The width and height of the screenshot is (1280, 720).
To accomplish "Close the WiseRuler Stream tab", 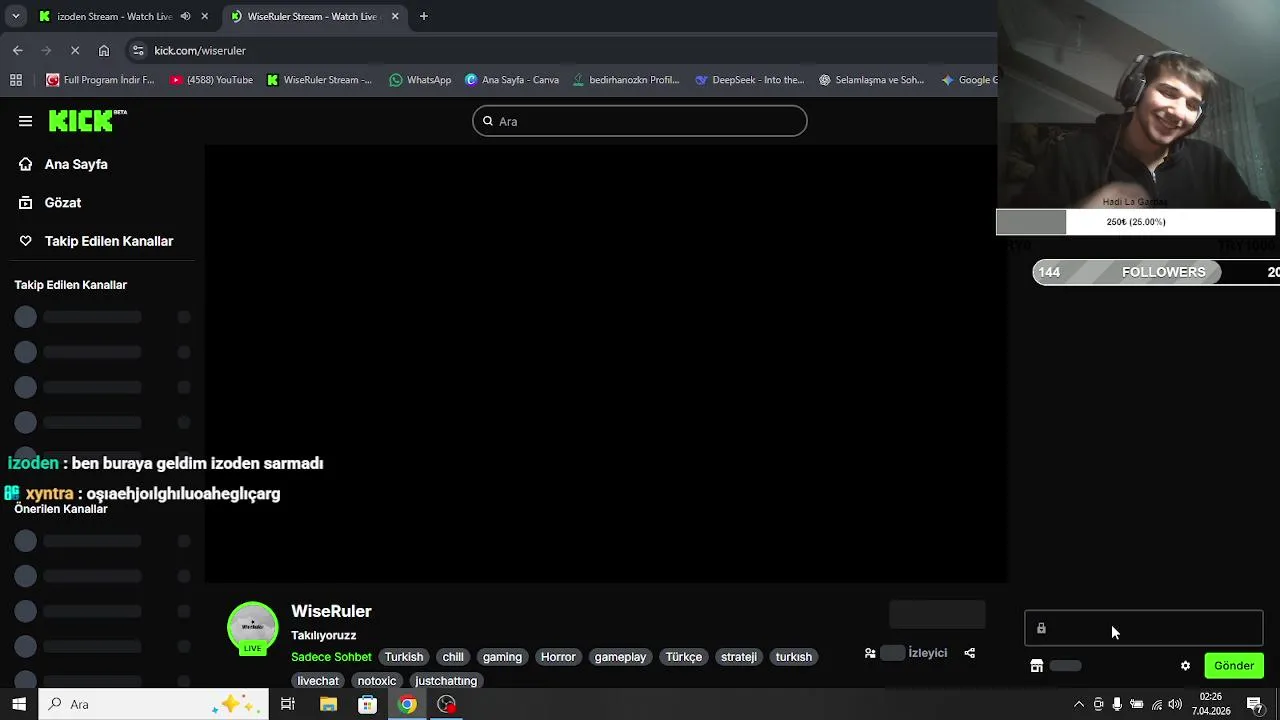I will (x=395, y=16).
